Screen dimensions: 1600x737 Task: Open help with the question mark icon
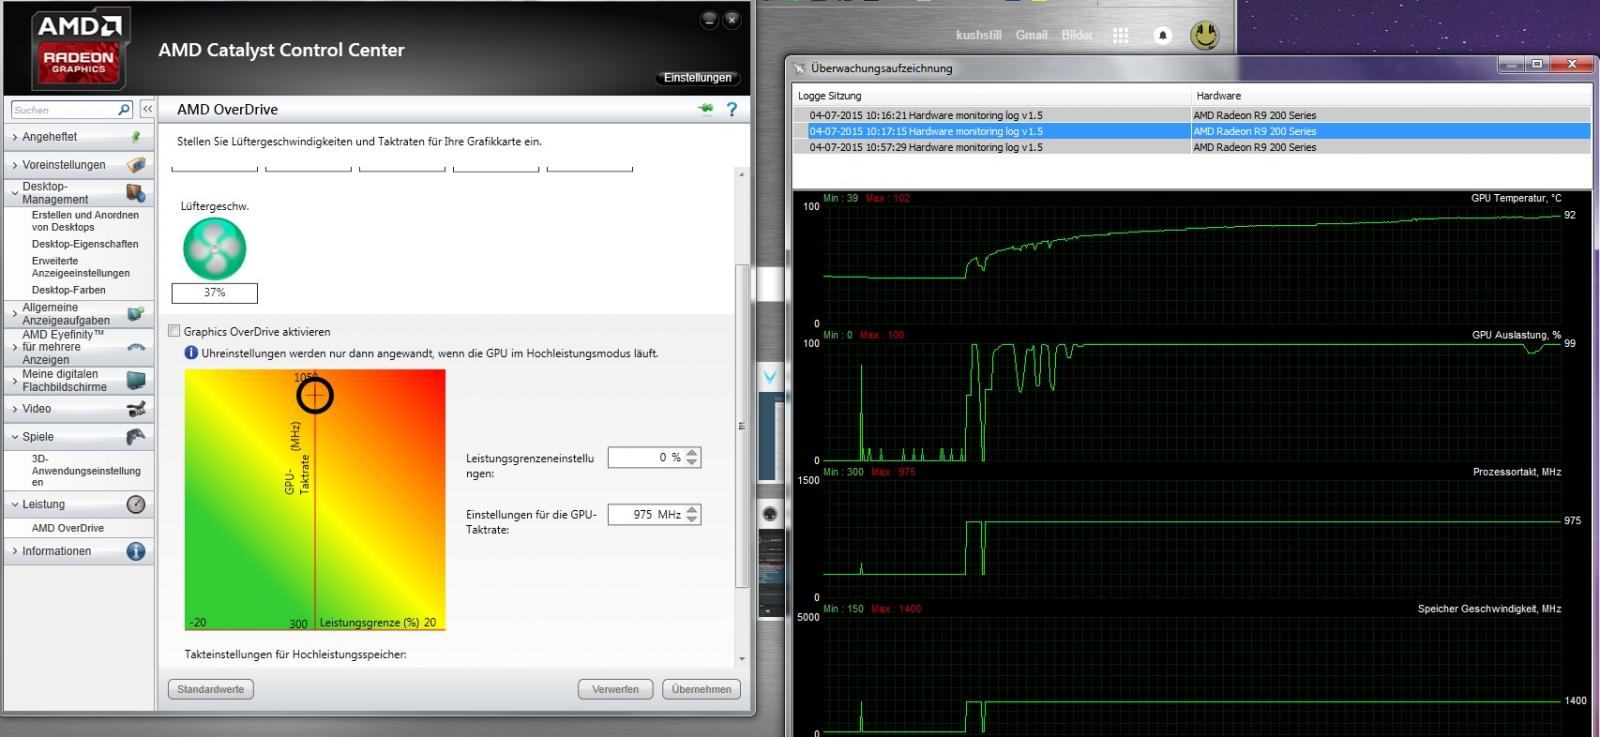pos(732,109)
